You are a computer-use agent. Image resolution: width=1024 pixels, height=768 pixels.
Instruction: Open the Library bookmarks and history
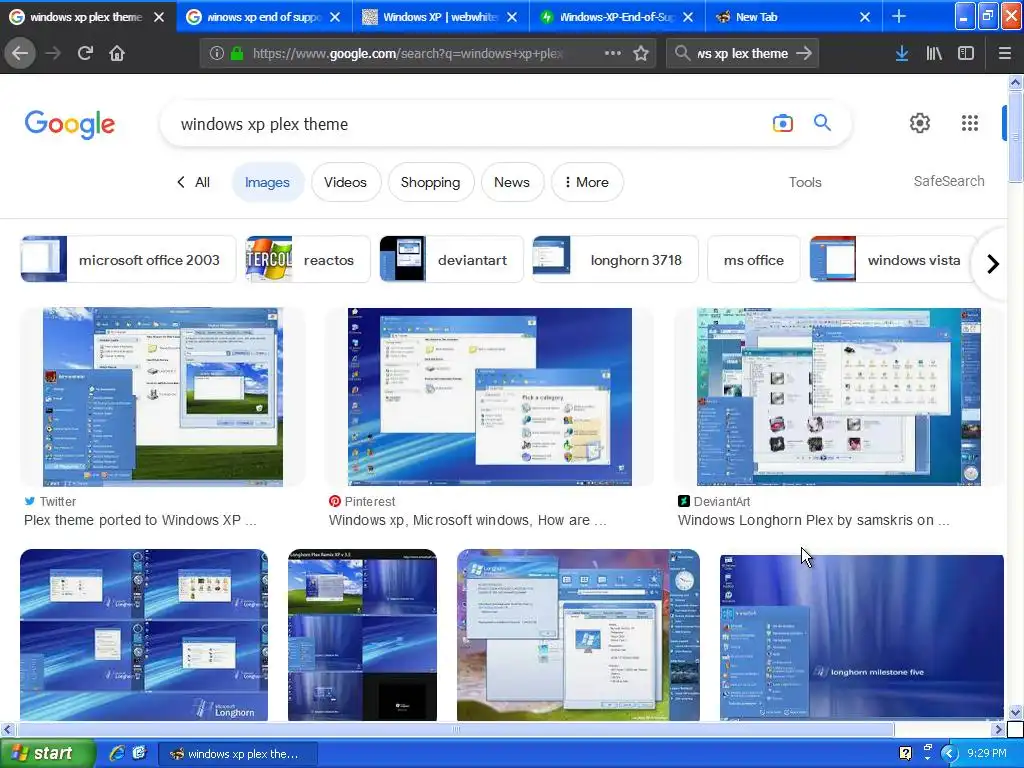934,54
